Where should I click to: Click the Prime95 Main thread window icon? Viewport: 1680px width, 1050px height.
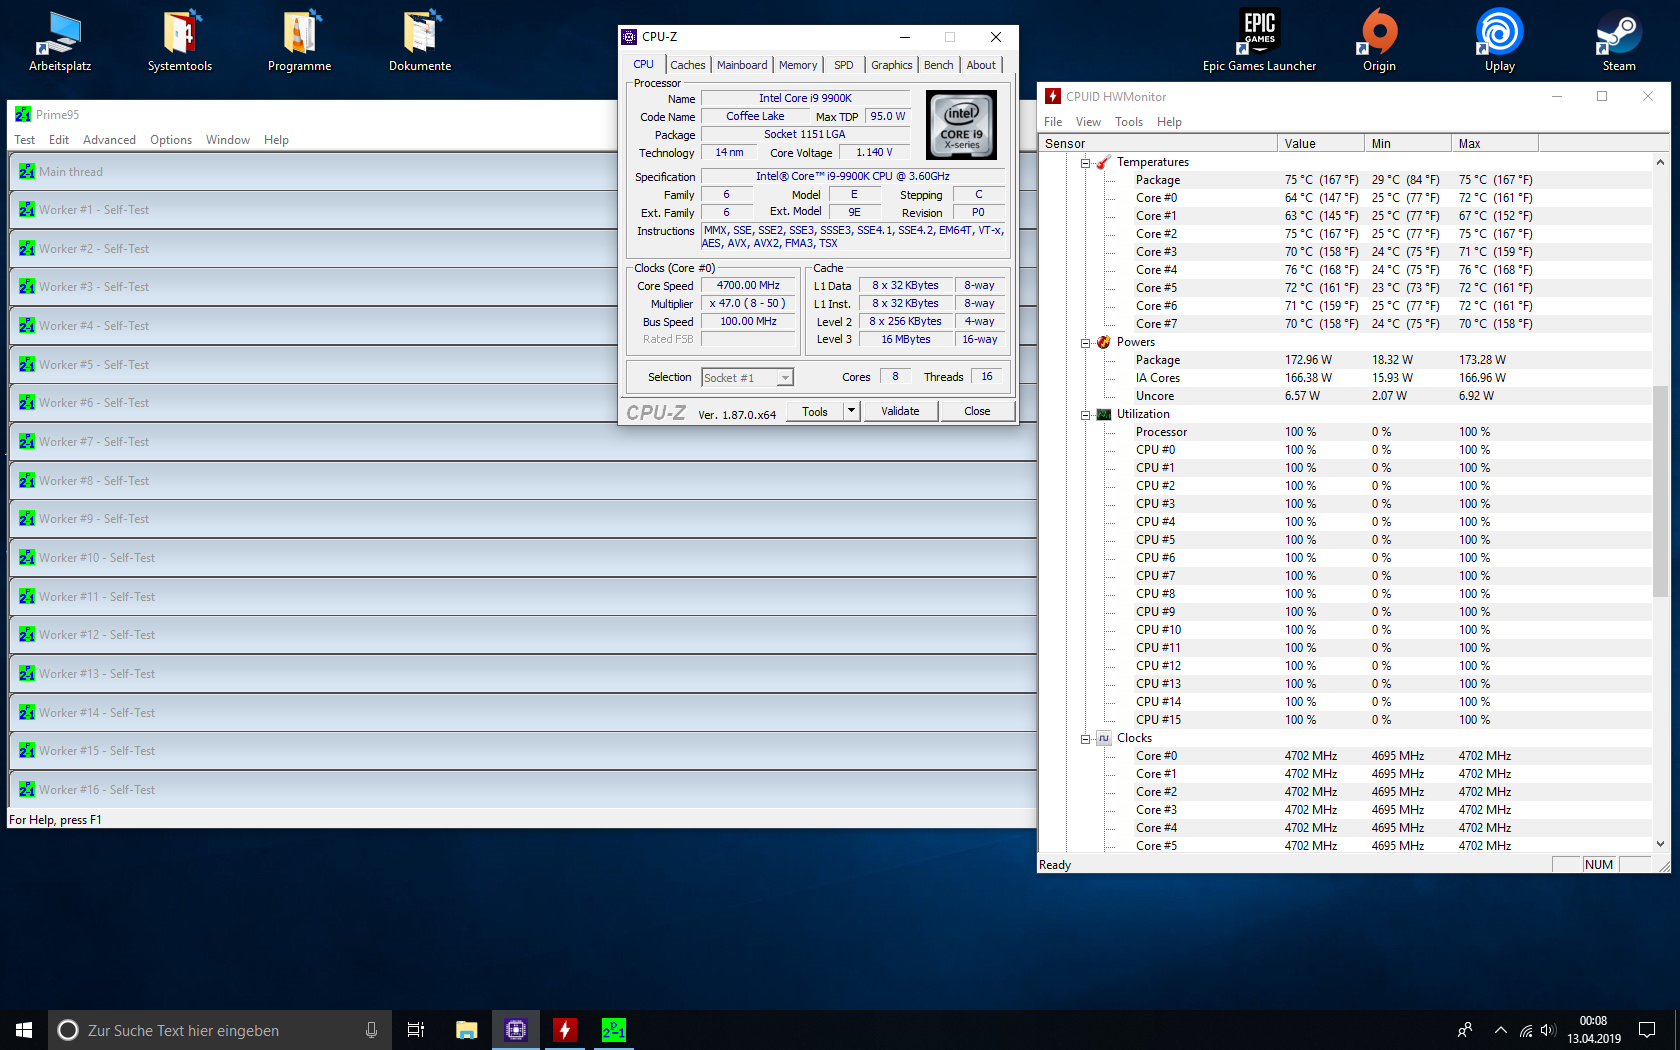(27, 172)
